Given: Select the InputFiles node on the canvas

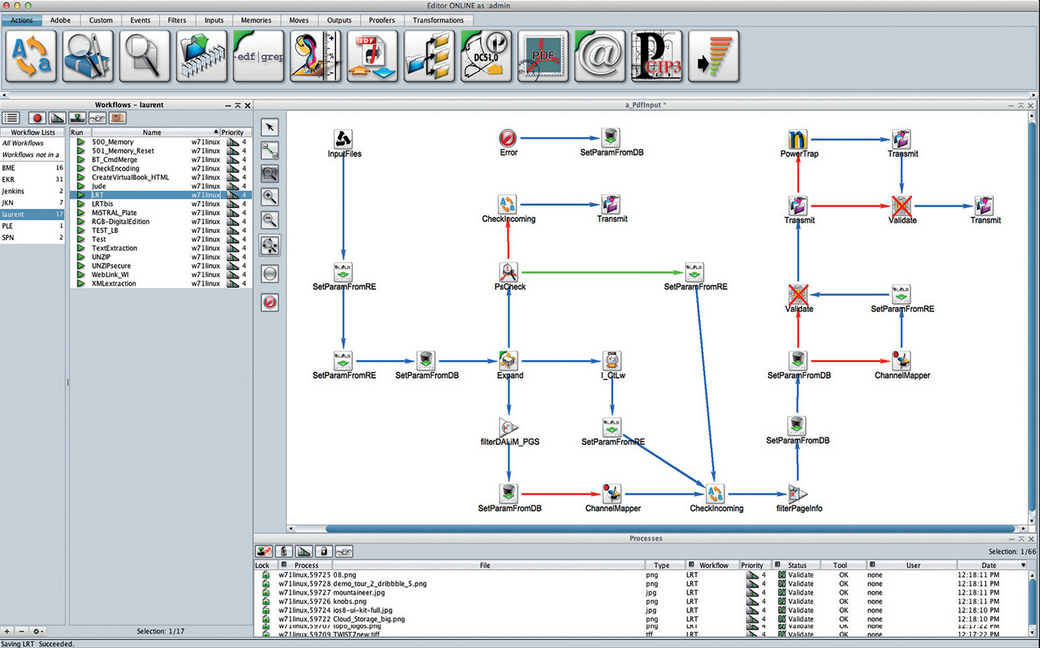Looking at the screenshot, I should click(342, 138).
